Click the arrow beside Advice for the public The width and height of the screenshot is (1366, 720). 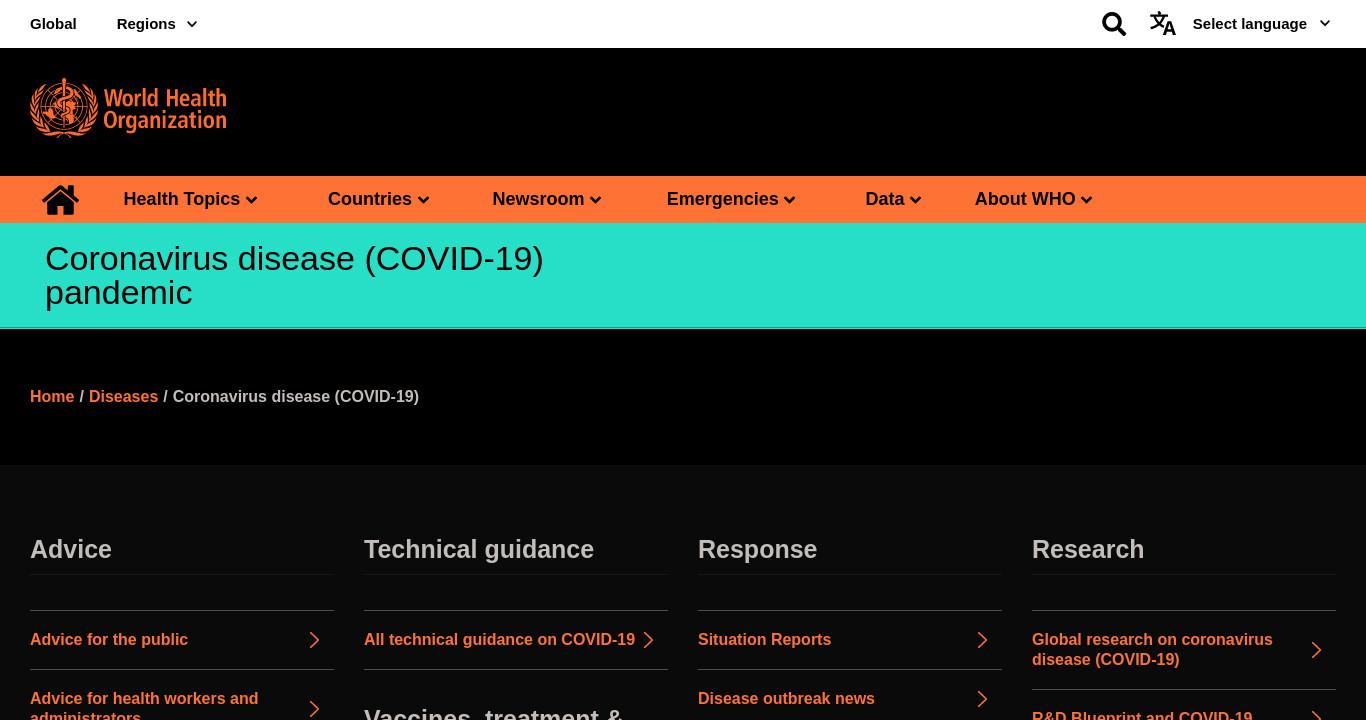point(314,640)
